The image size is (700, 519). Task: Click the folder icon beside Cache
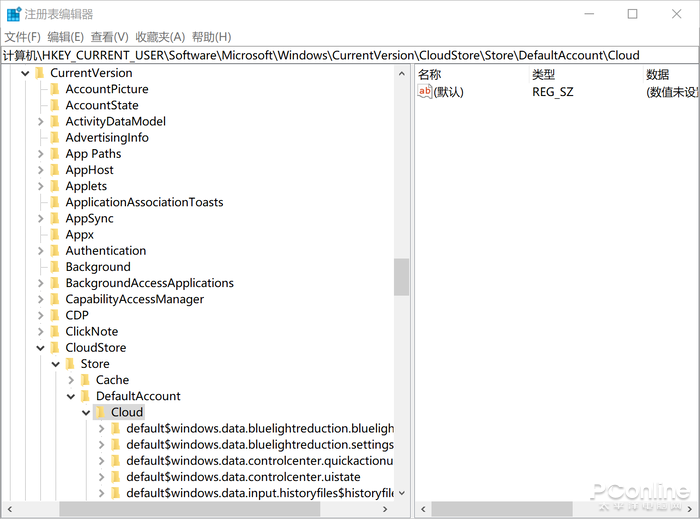pos(85,380)
